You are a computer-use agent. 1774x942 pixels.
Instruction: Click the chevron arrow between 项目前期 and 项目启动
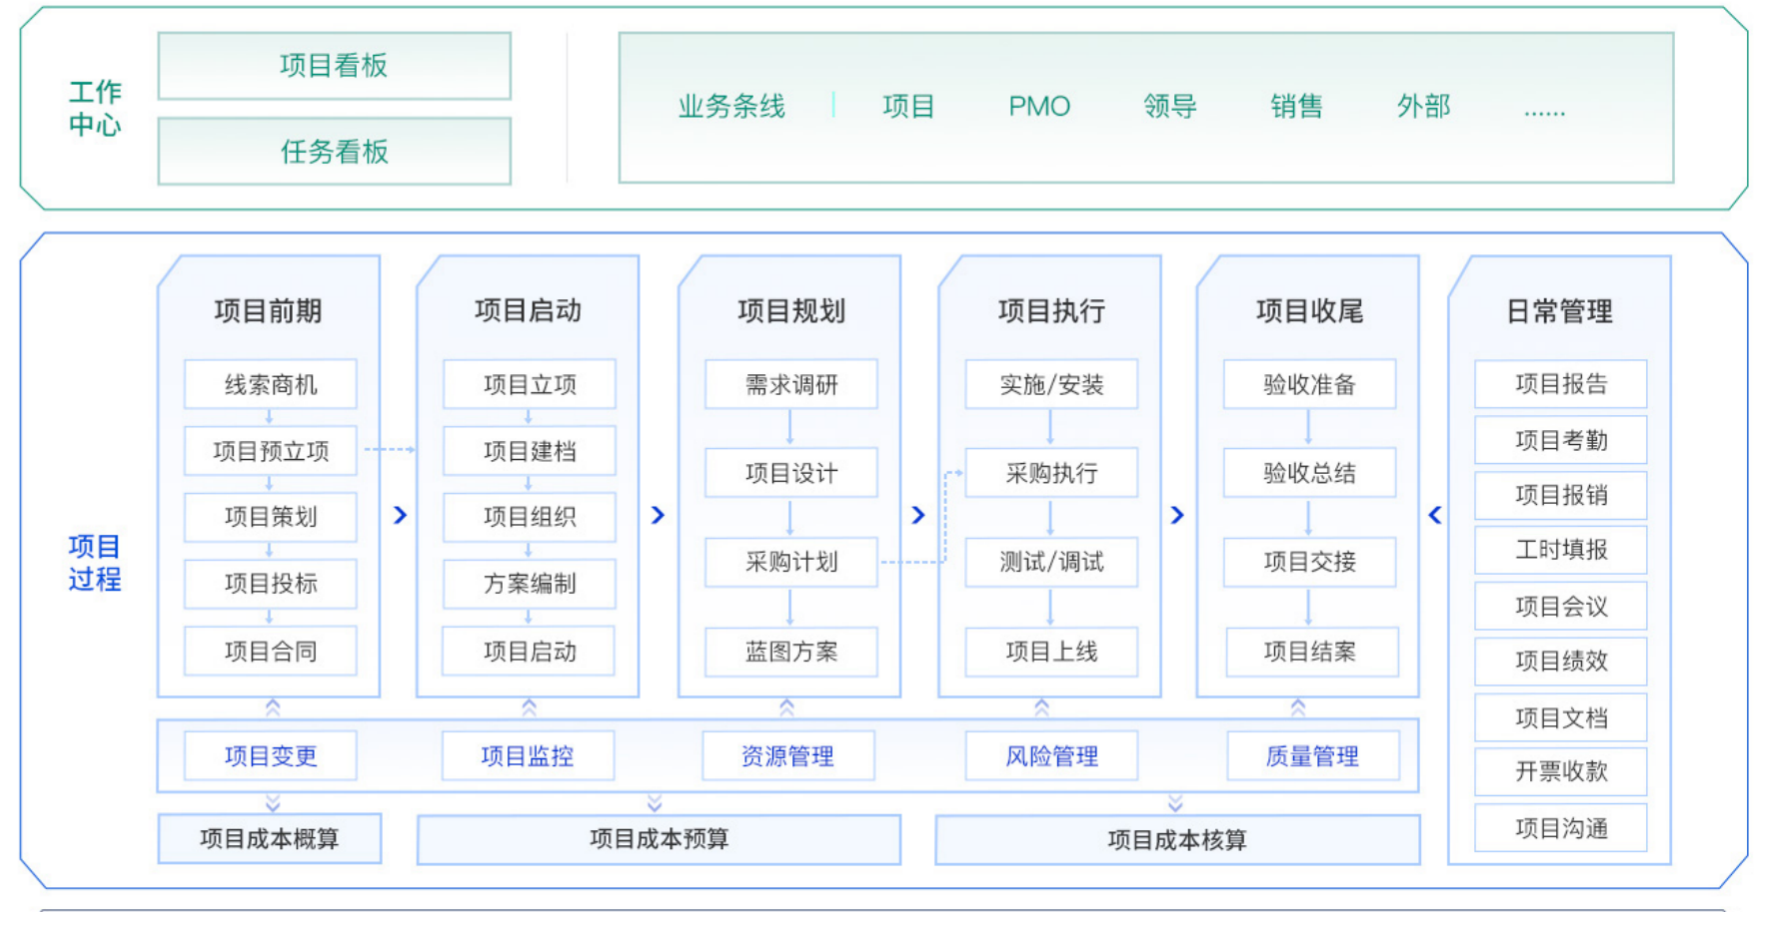point(400,515)
